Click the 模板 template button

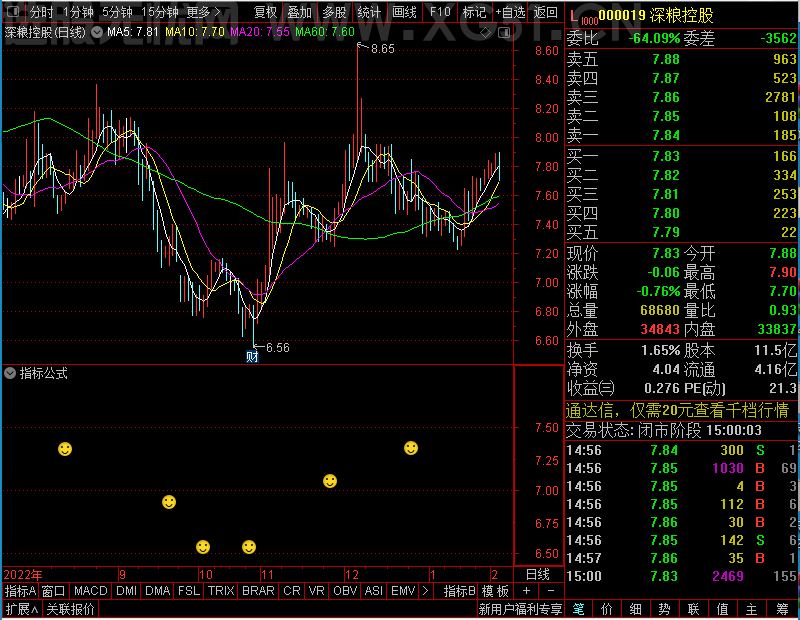(x=495, y=591)
